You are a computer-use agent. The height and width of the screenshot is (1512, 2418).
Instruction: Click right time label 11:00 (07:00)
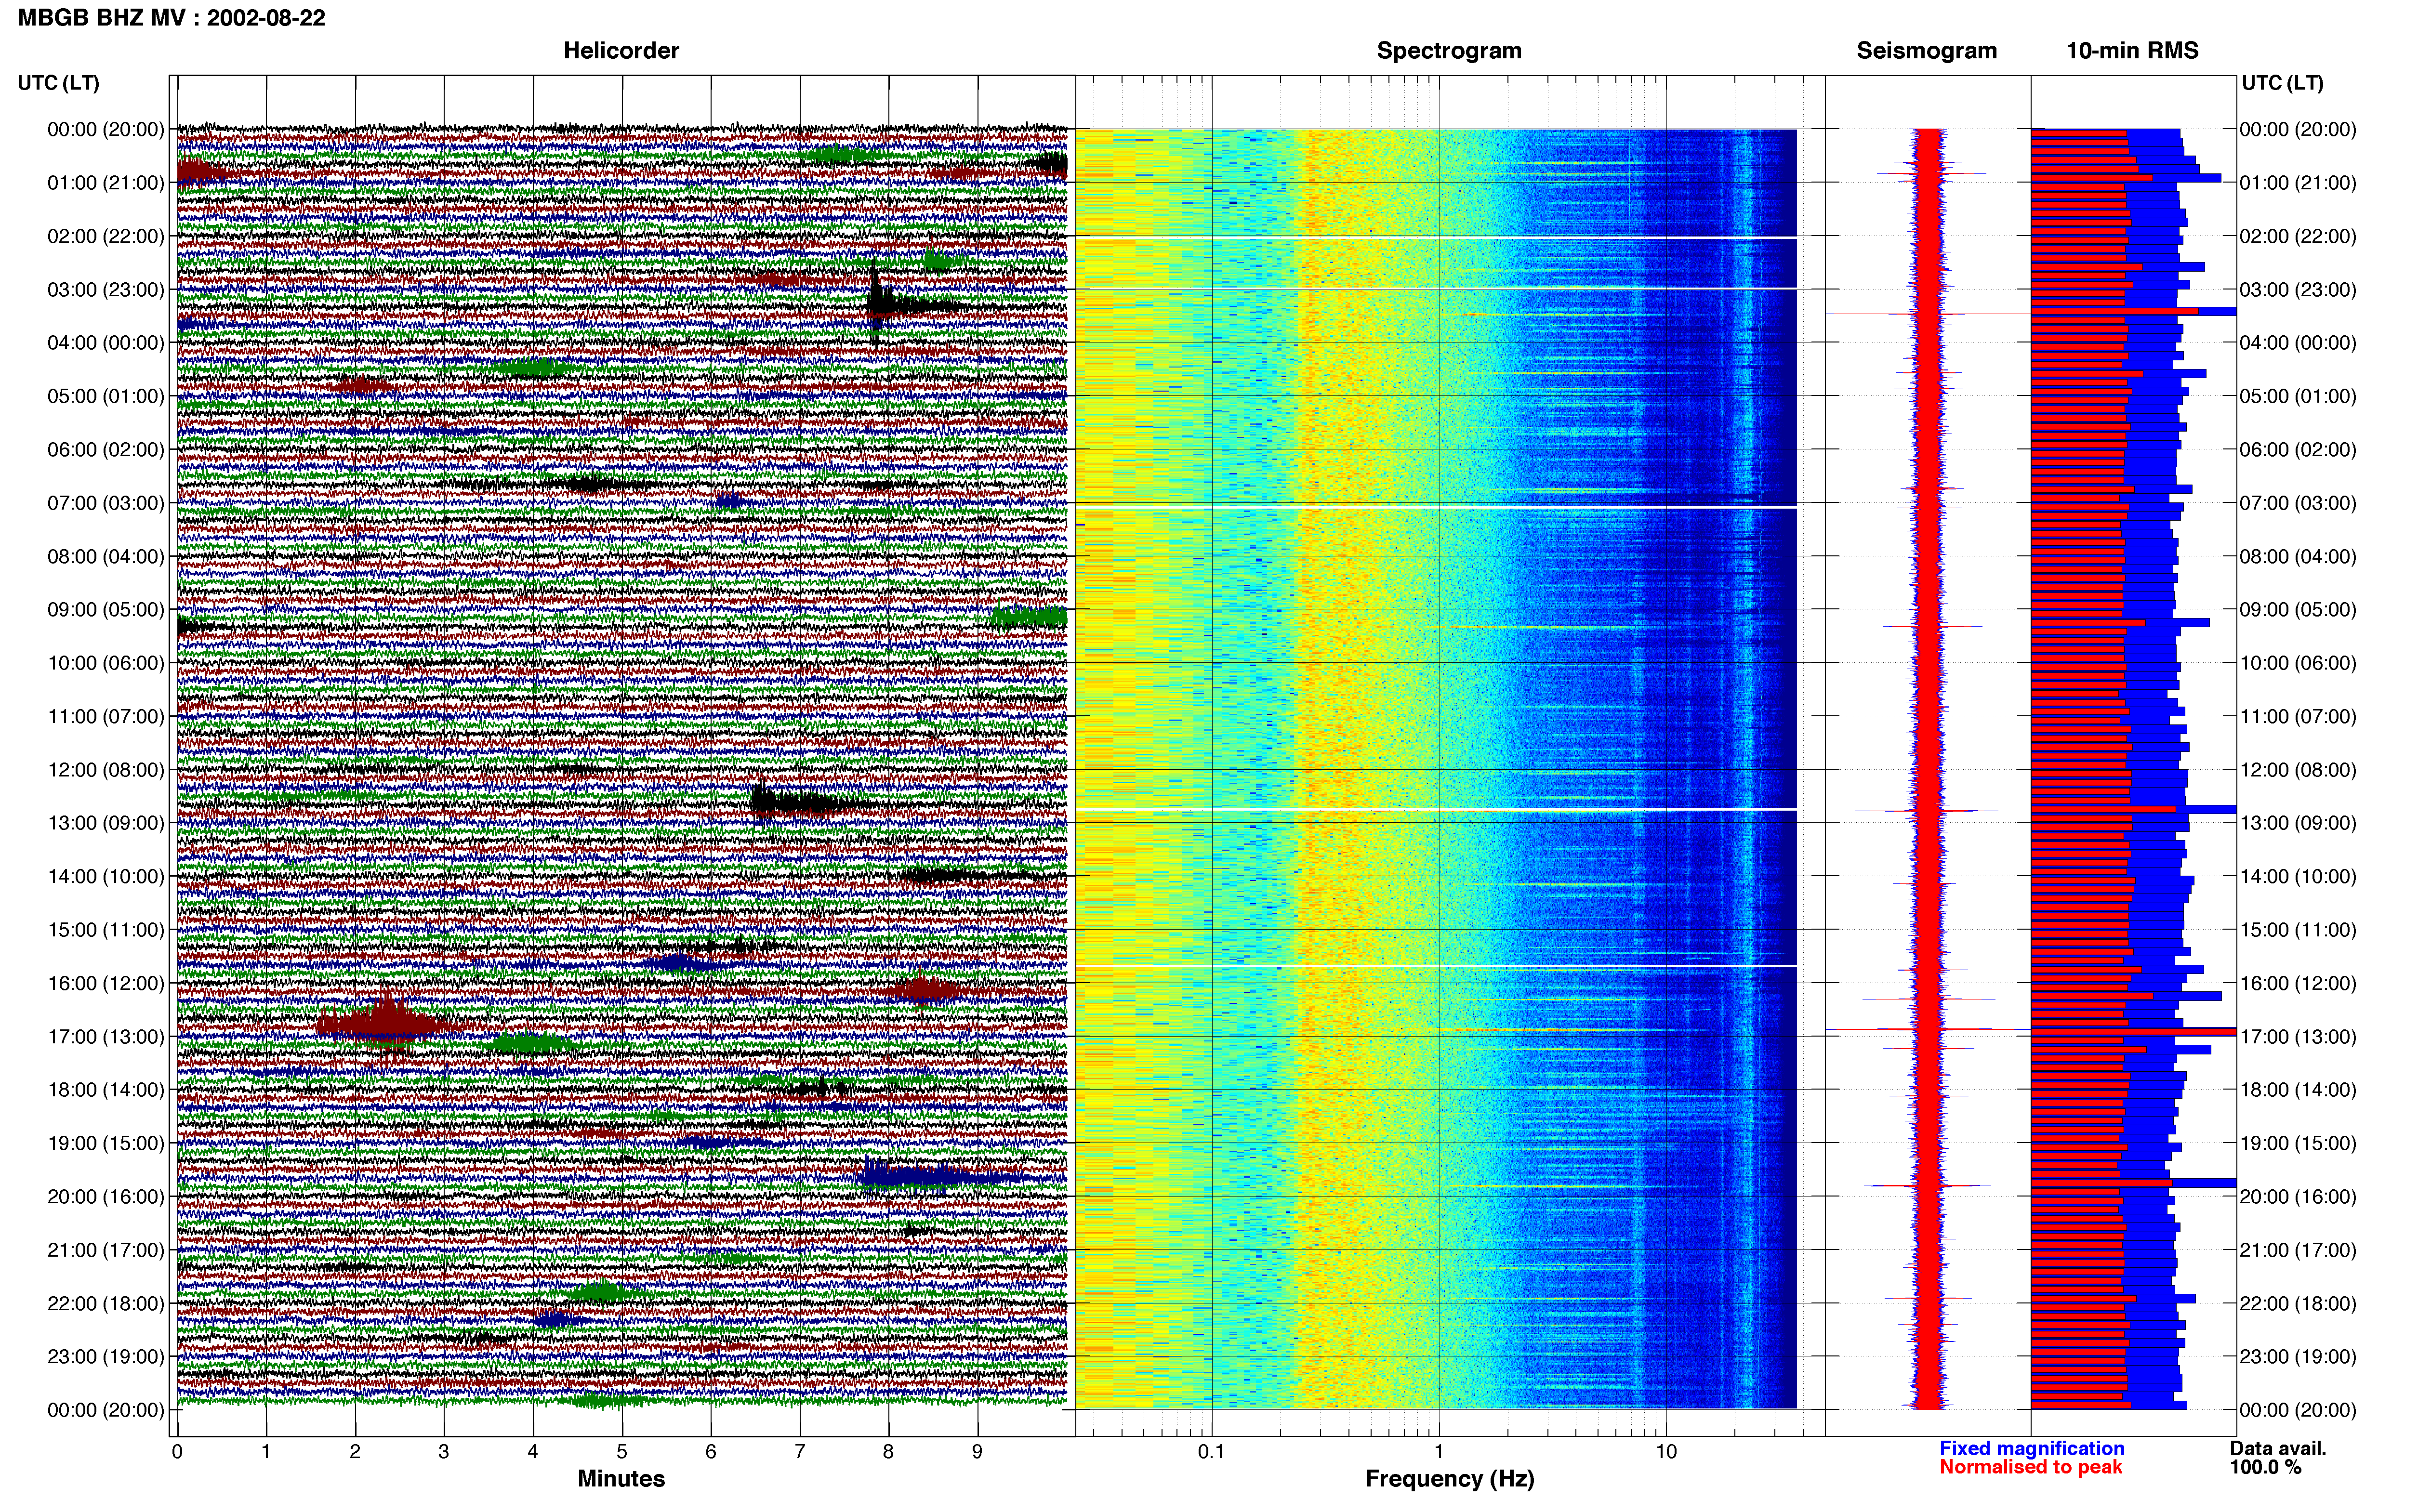pyautogui.click(x=2298, y=717)
